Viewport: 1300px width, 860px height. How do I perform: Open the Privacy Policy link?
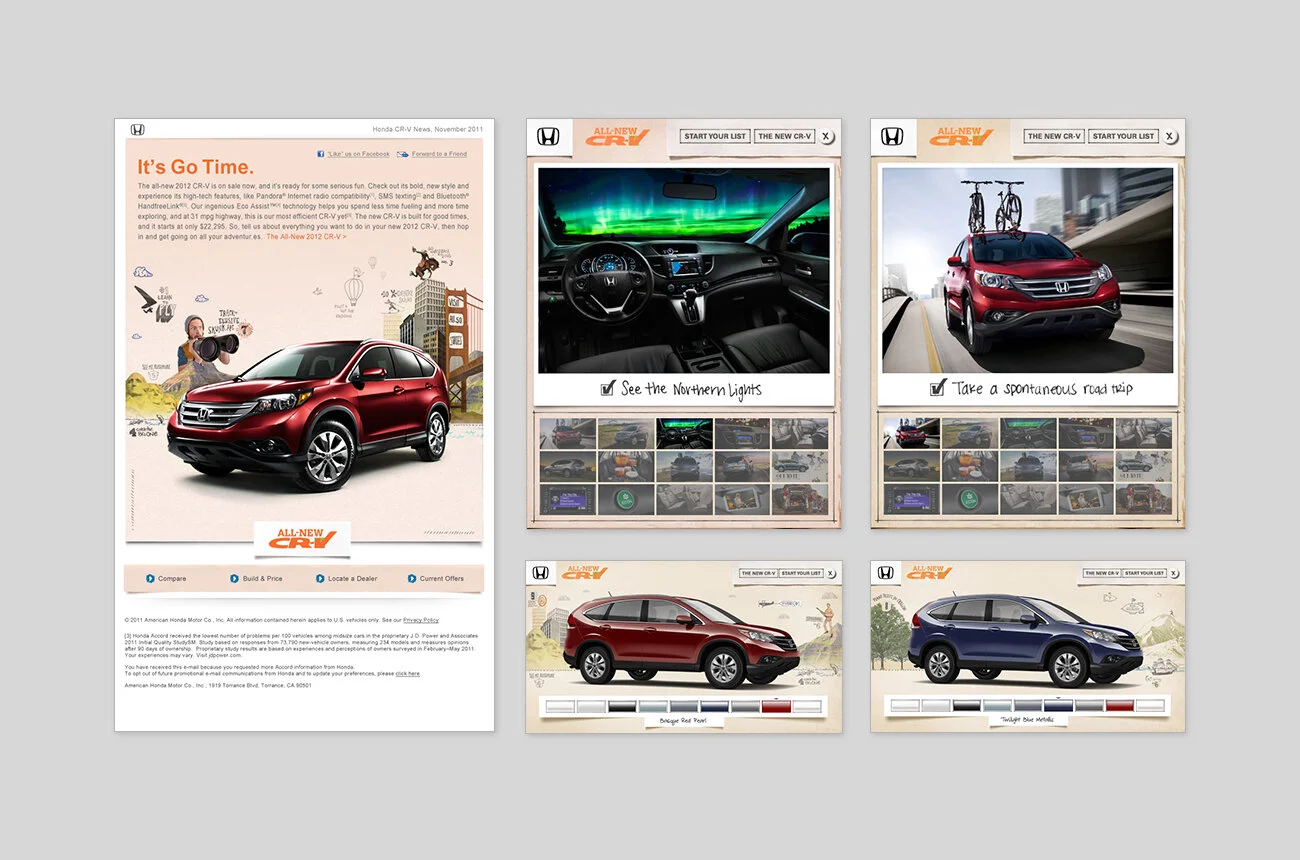coord(421,620)
